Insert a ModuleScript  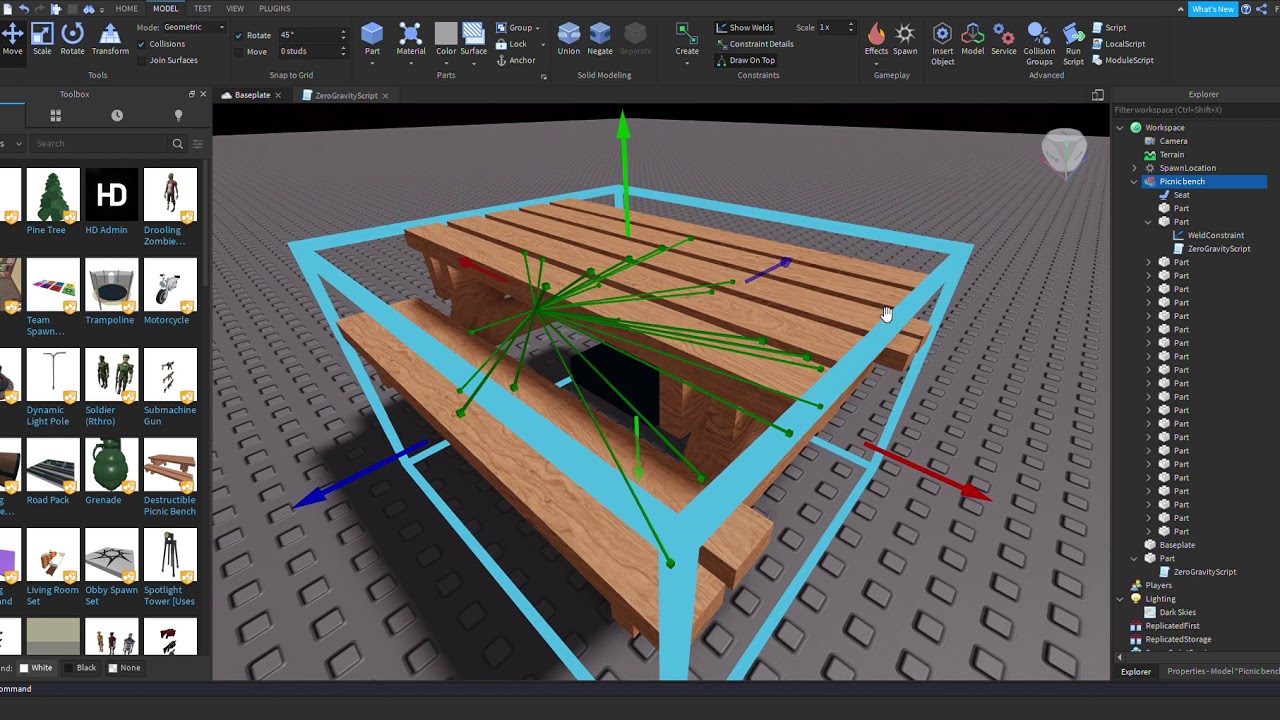[1122, 60]
